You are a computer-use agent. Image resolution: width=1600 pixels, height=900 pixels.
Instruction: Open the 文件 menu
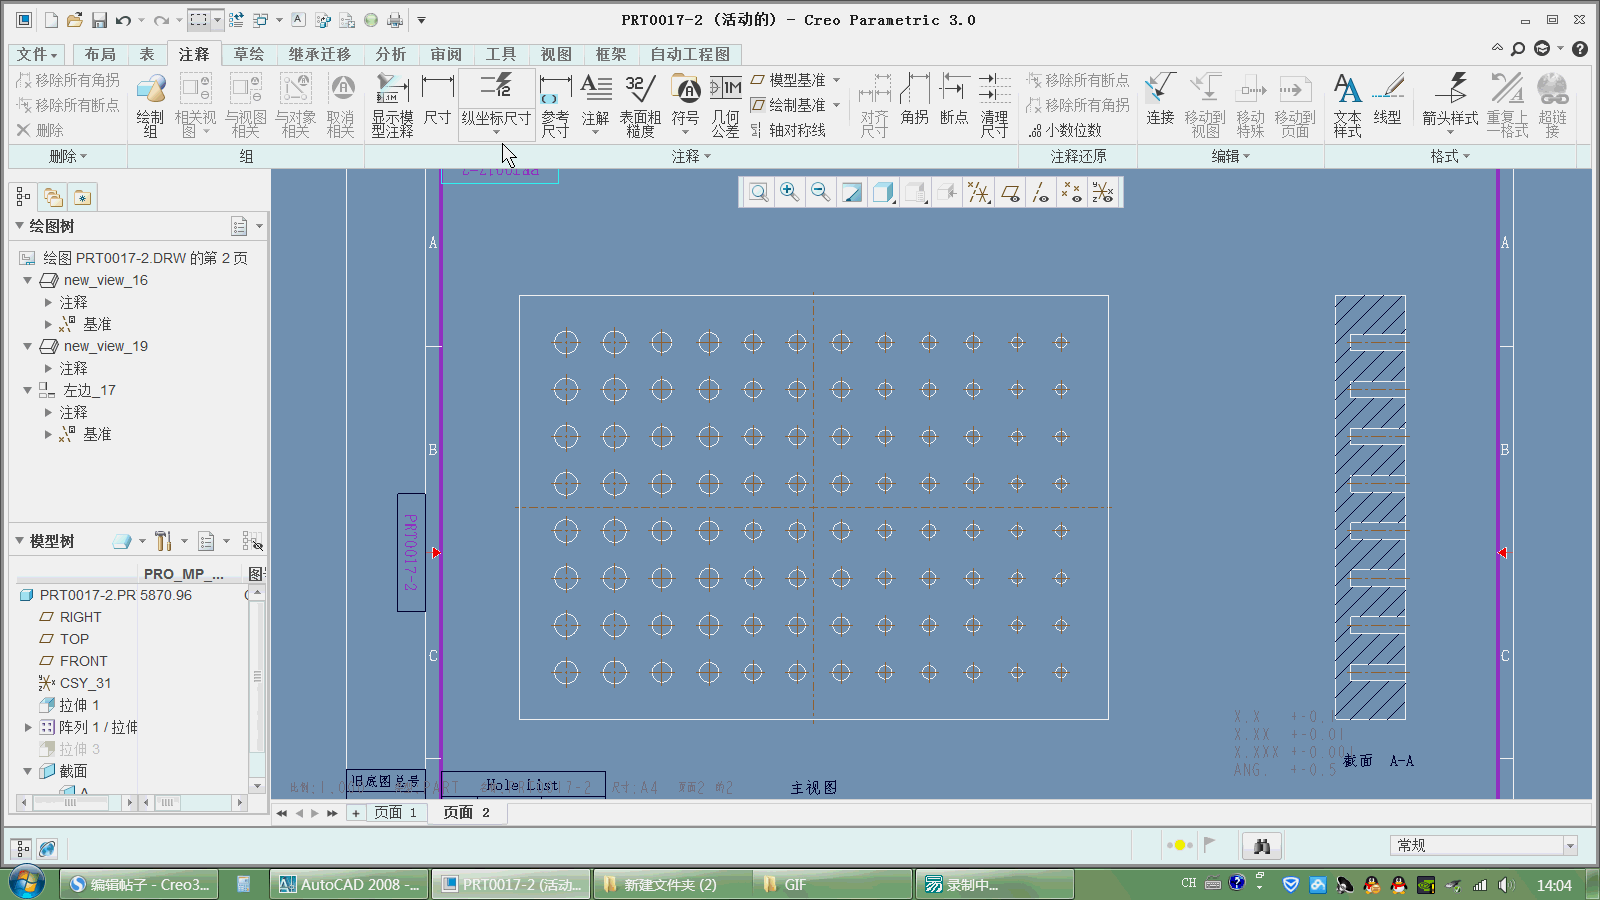point(38,54)
